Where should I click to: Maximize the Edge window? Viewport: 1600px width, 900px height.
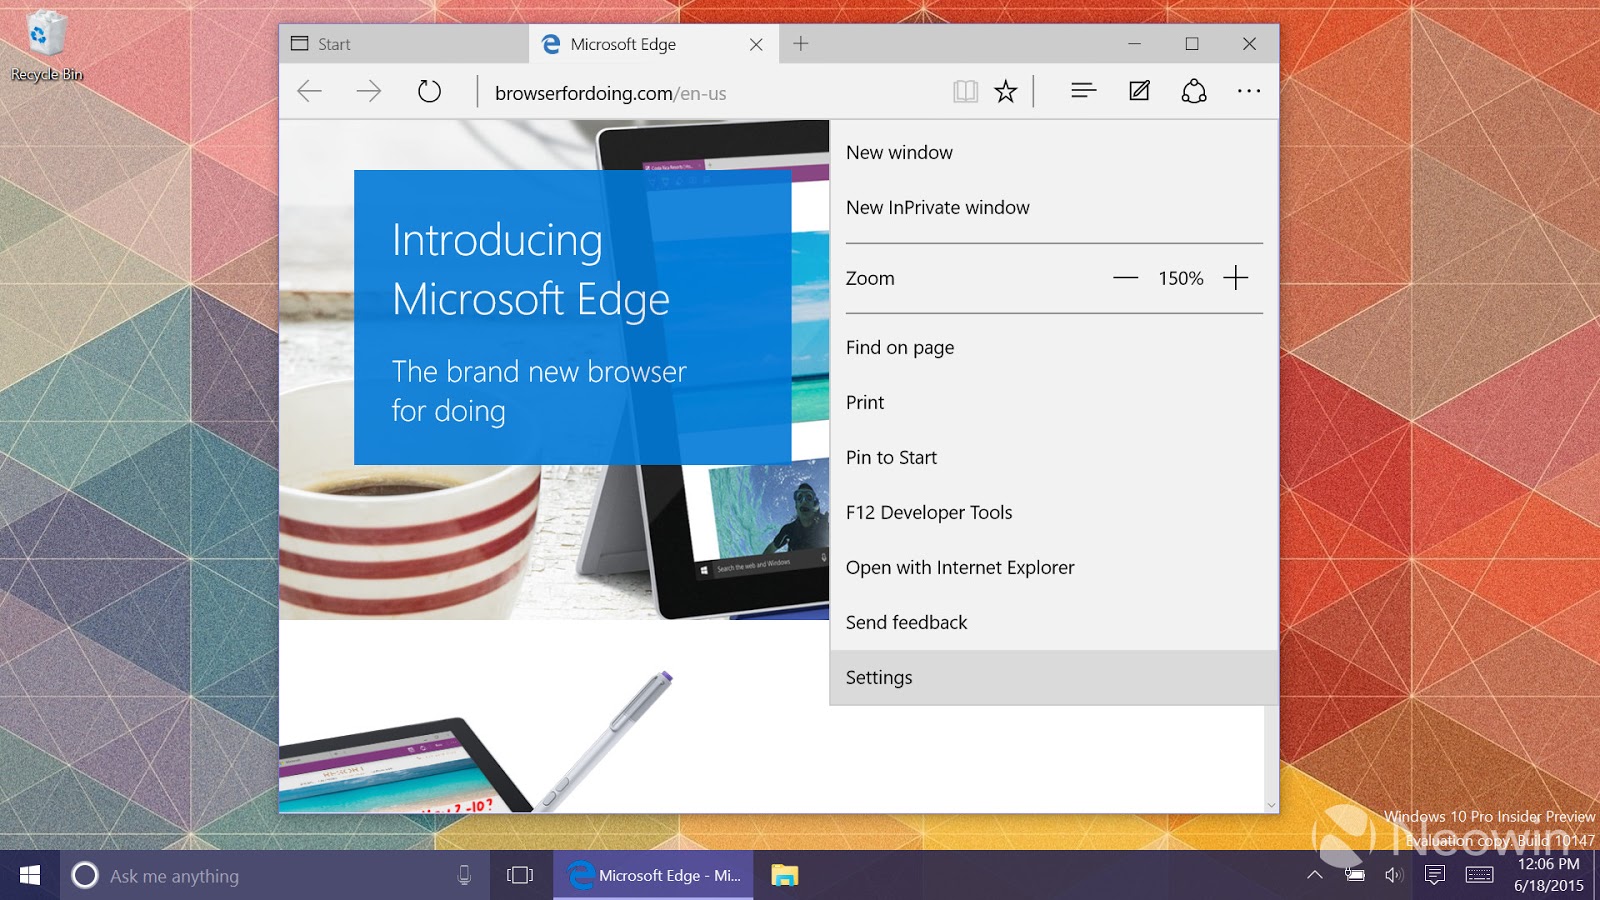pos(1192,44)
